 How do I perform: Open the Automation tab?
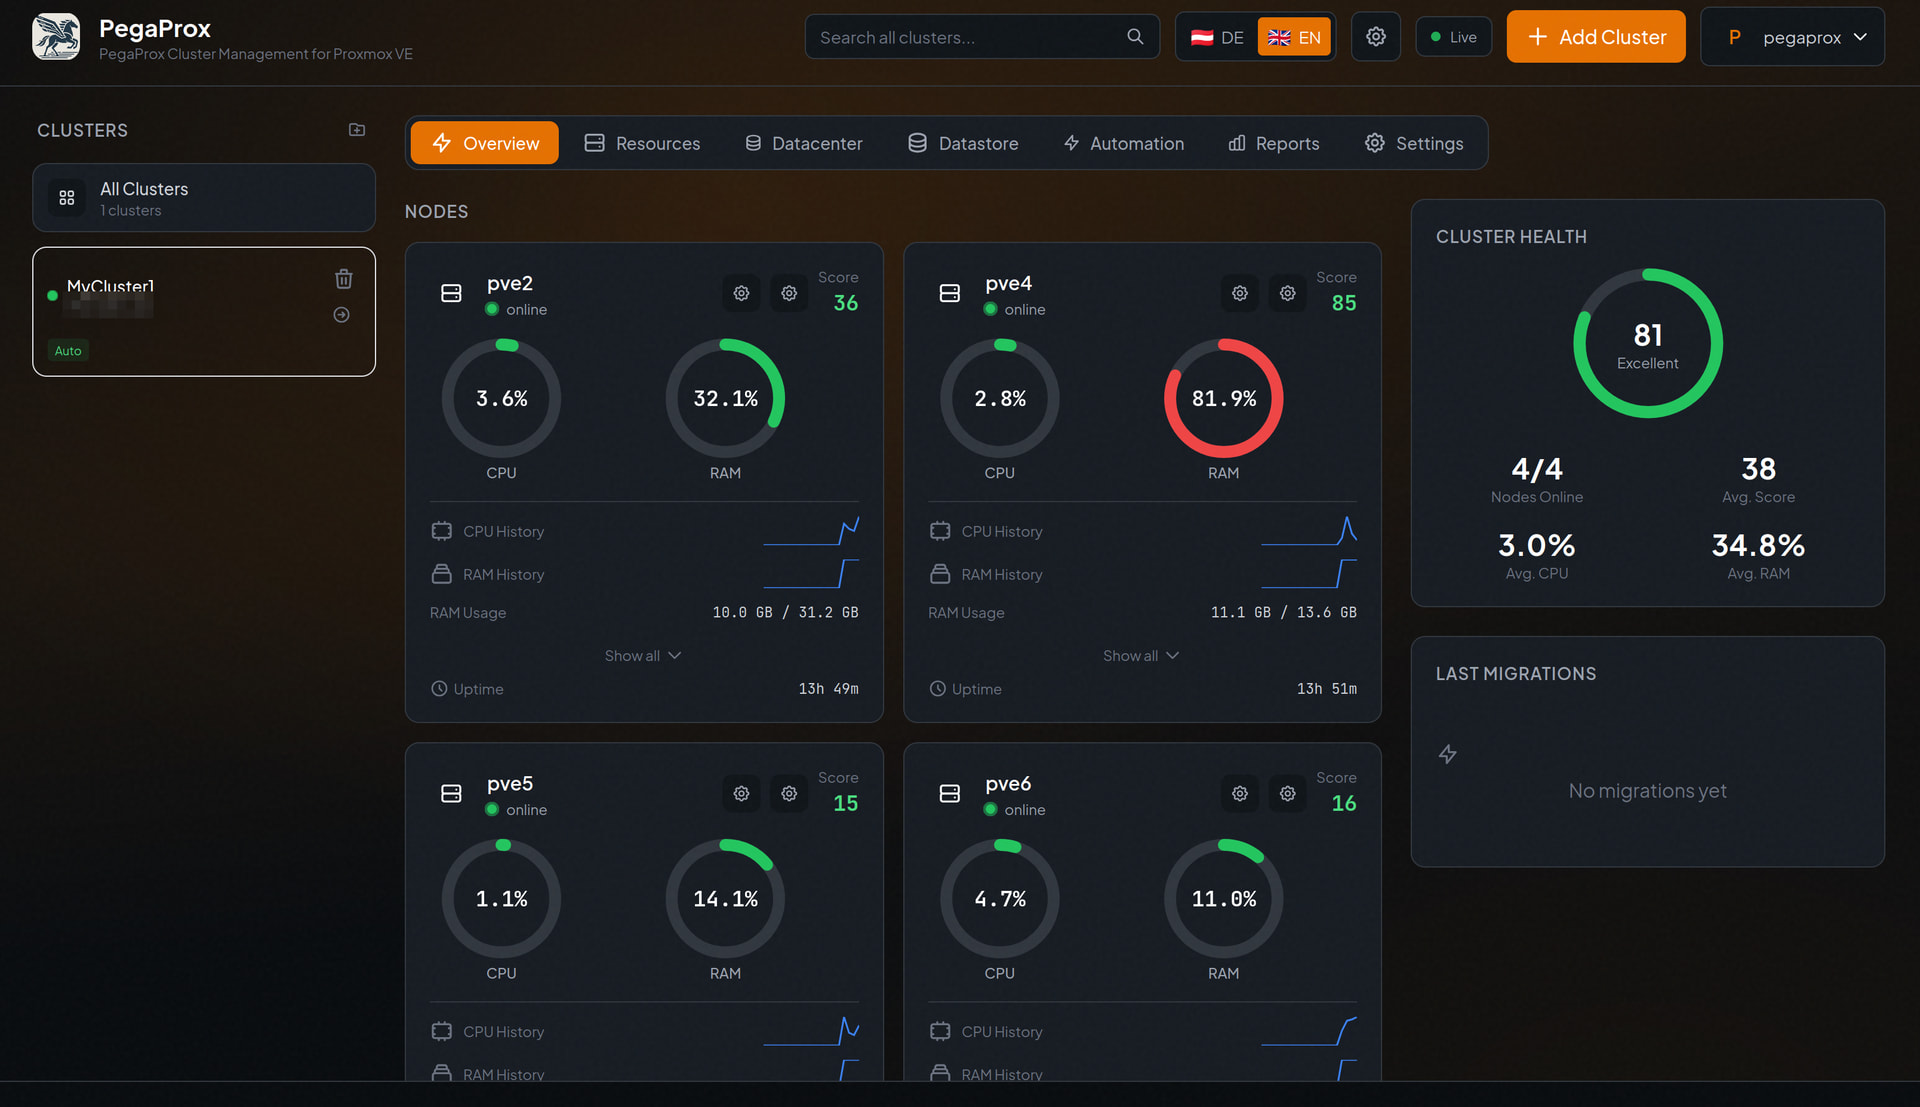pos(1123,143)
